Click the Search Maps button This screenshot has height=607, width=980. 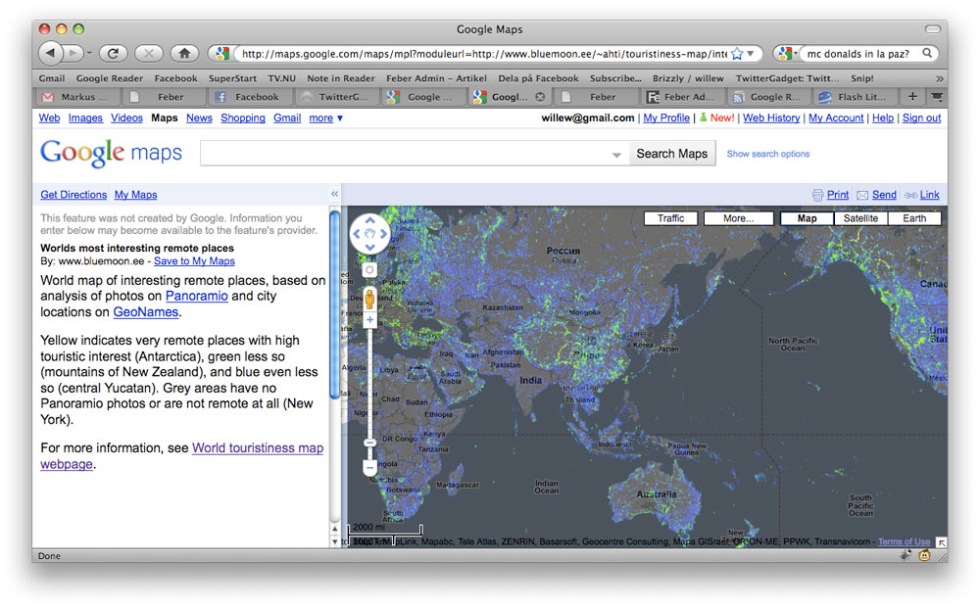(671, 154)
